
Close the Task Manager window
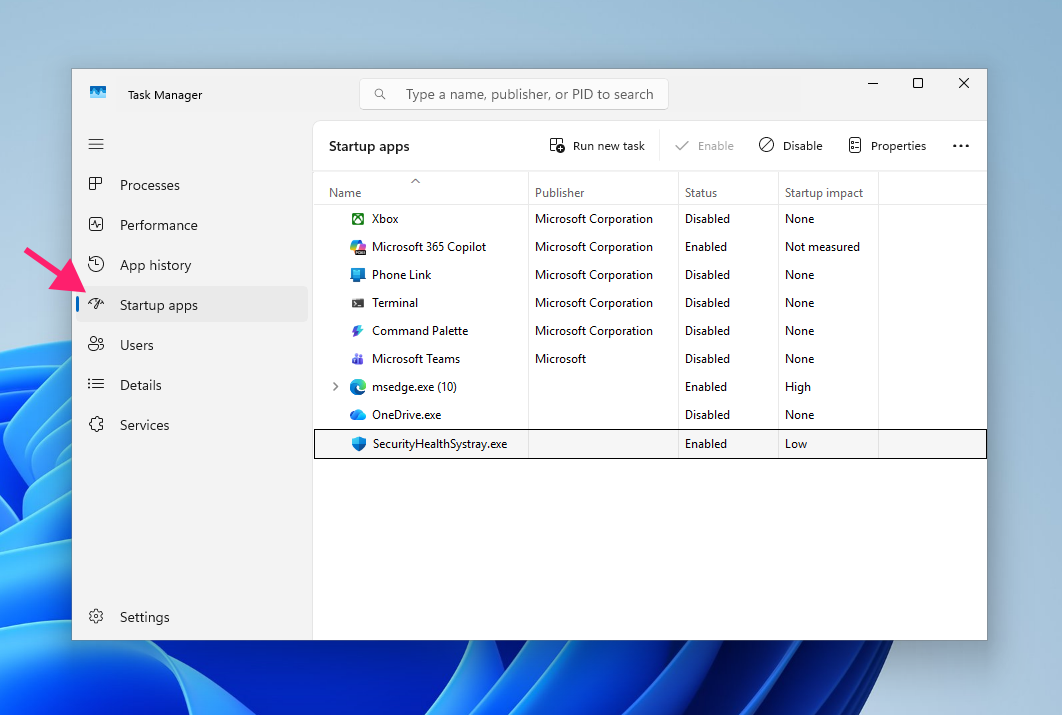pos(964,83)
